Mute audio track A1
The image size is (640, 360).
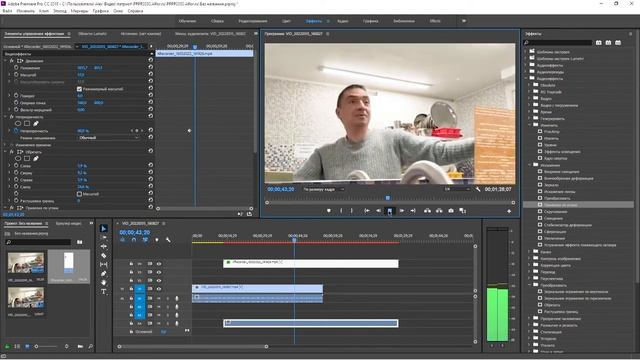pos(159,298)
